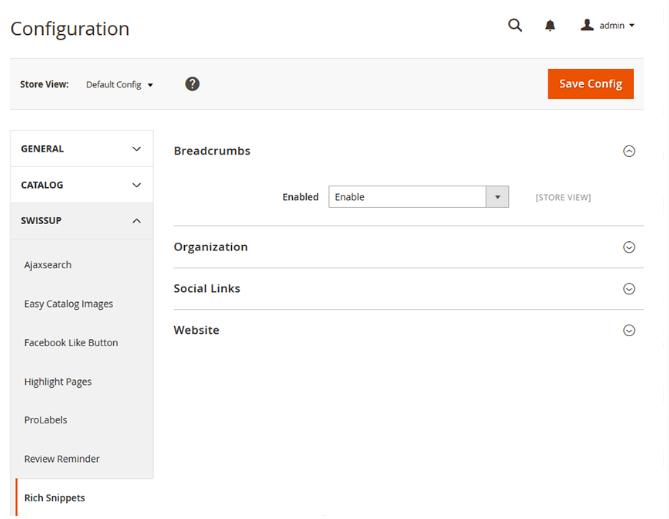This screenshot has width=669, height=519.
Task: Open admin account dropdown menu
Action: tap(608, 26)
